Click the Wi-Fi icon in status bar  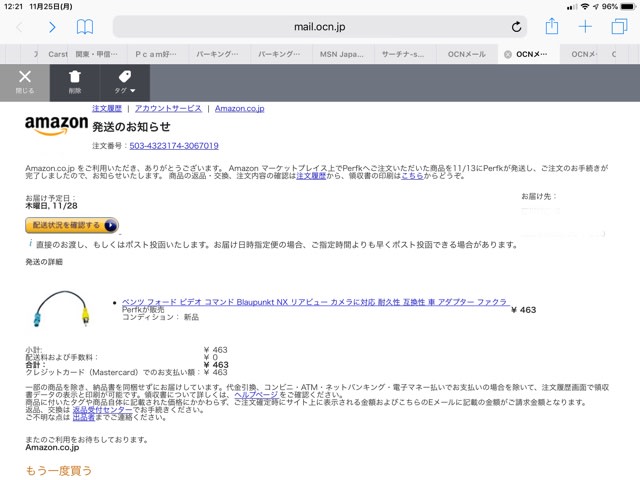point(585,7)
